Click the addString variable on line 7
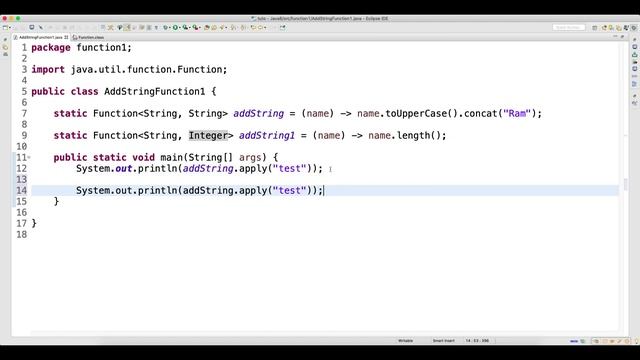 coord(258,113)
